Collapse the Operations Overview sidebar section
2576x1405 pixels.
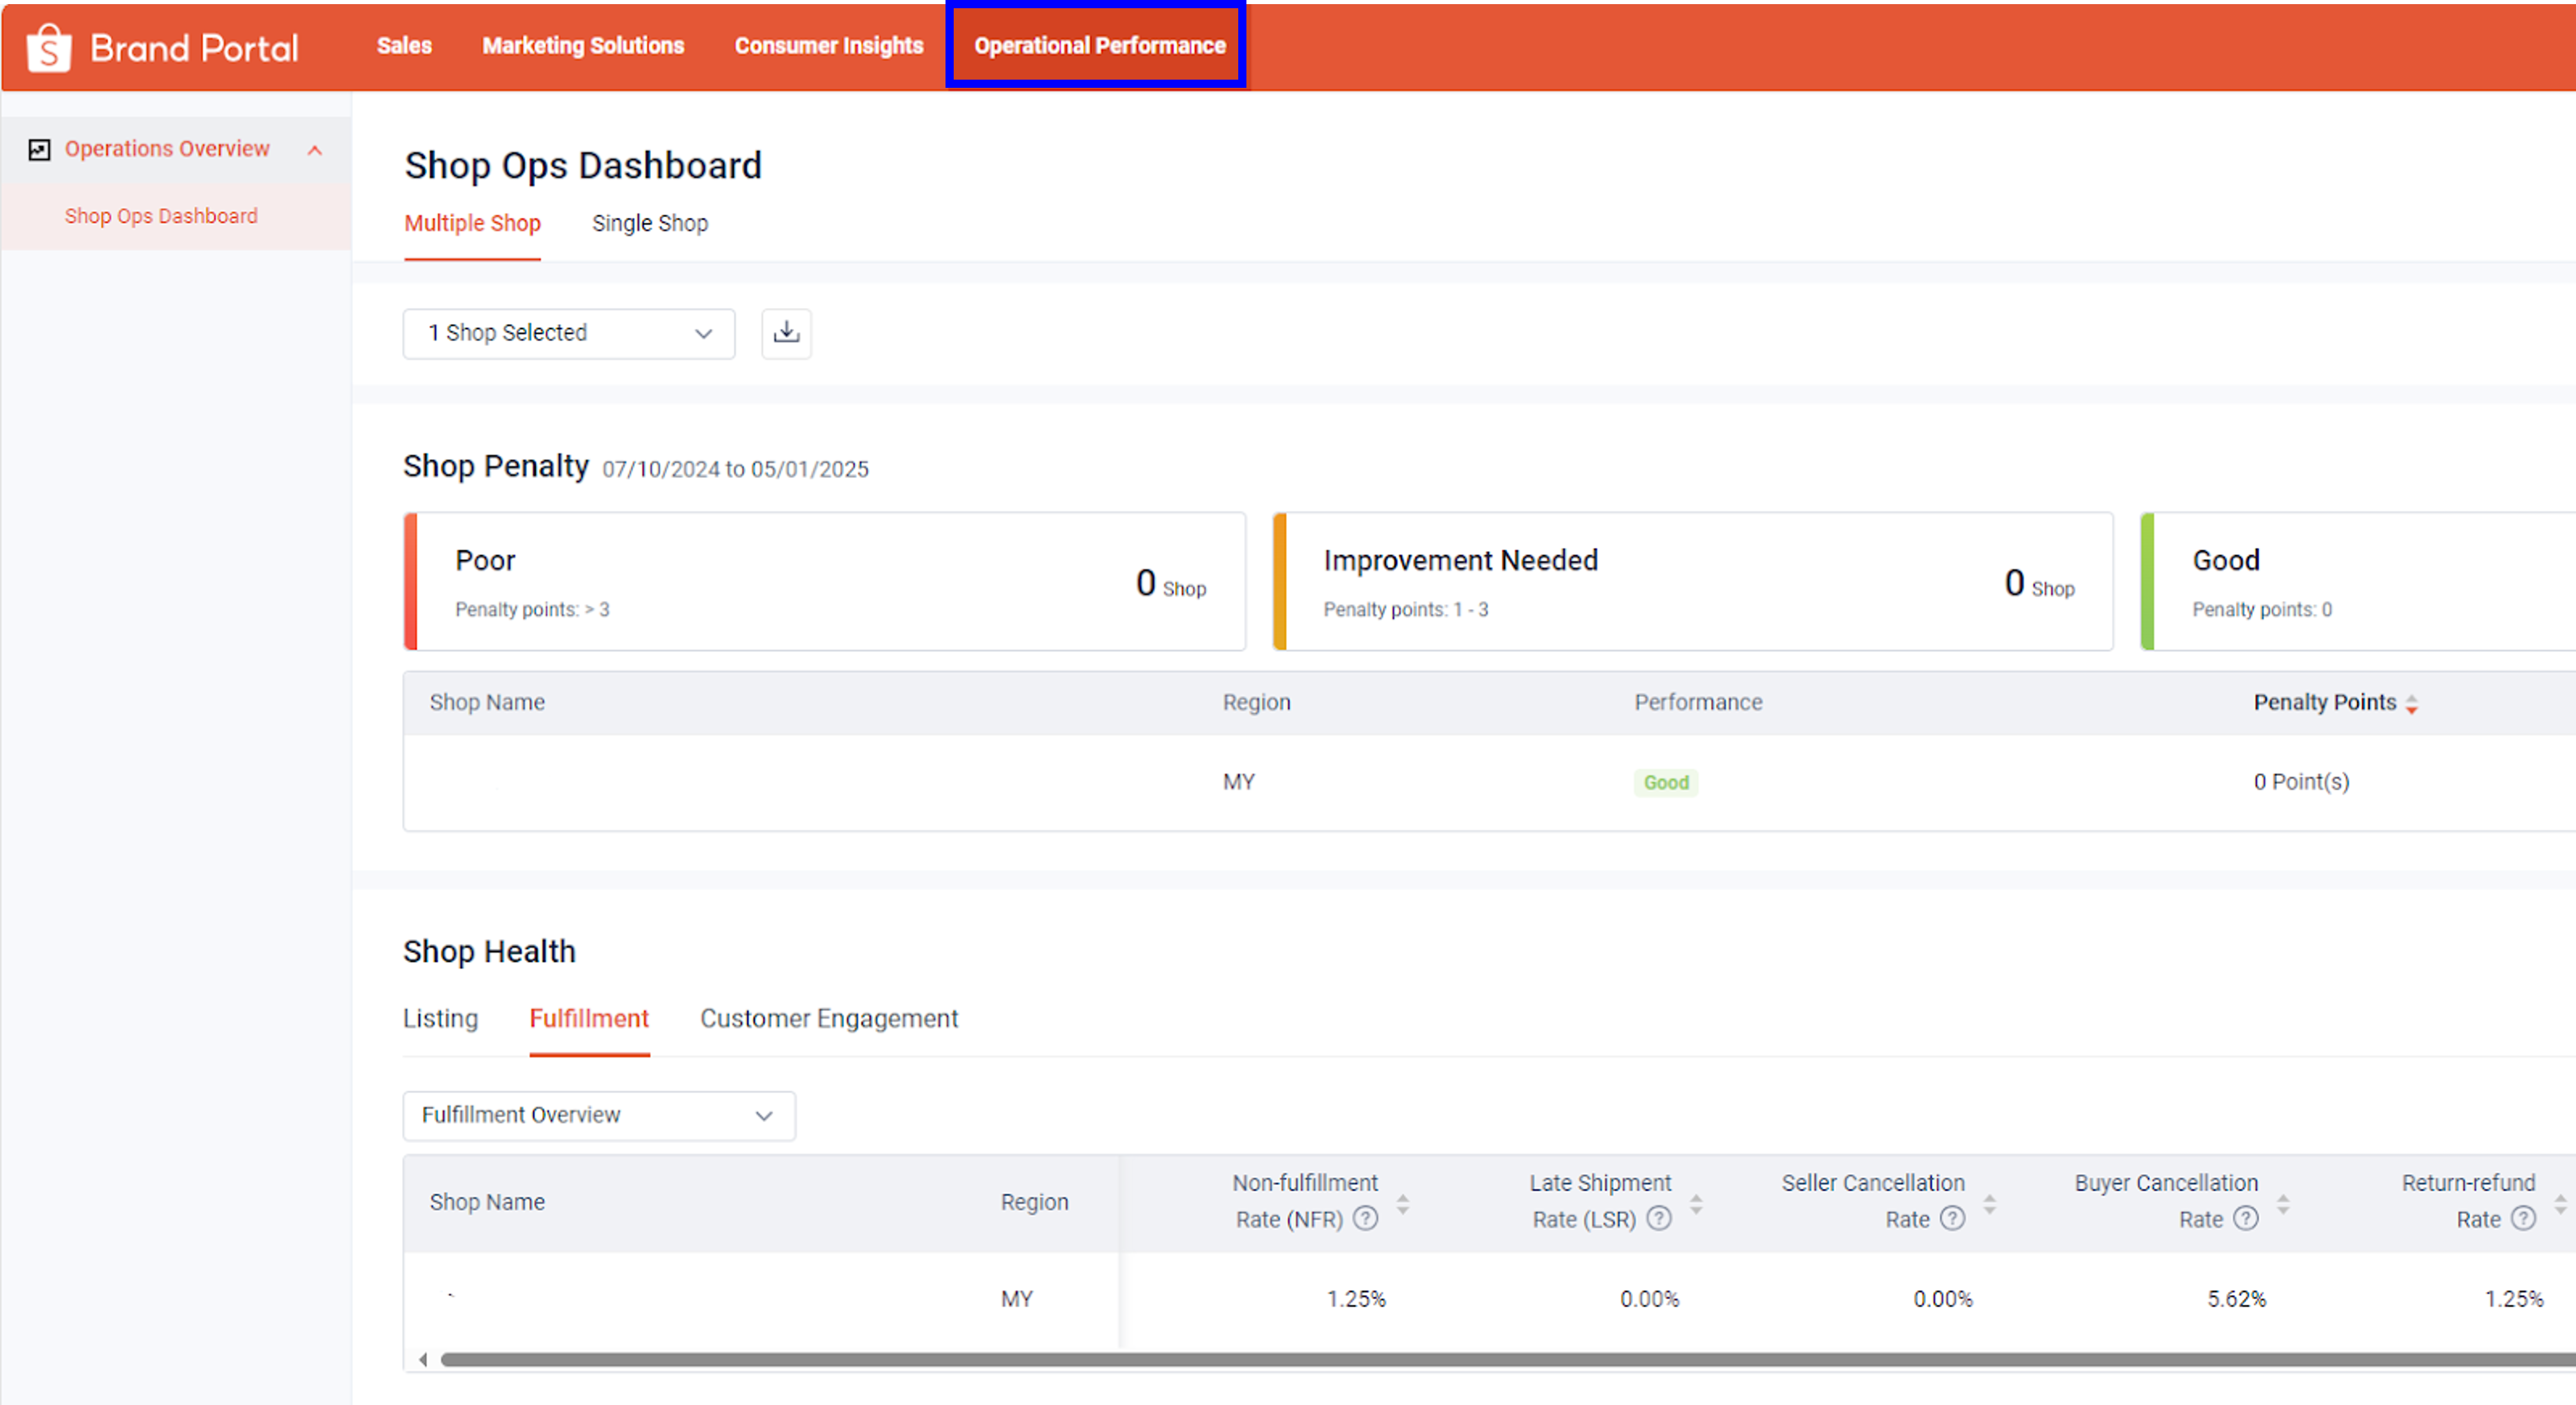315,150
